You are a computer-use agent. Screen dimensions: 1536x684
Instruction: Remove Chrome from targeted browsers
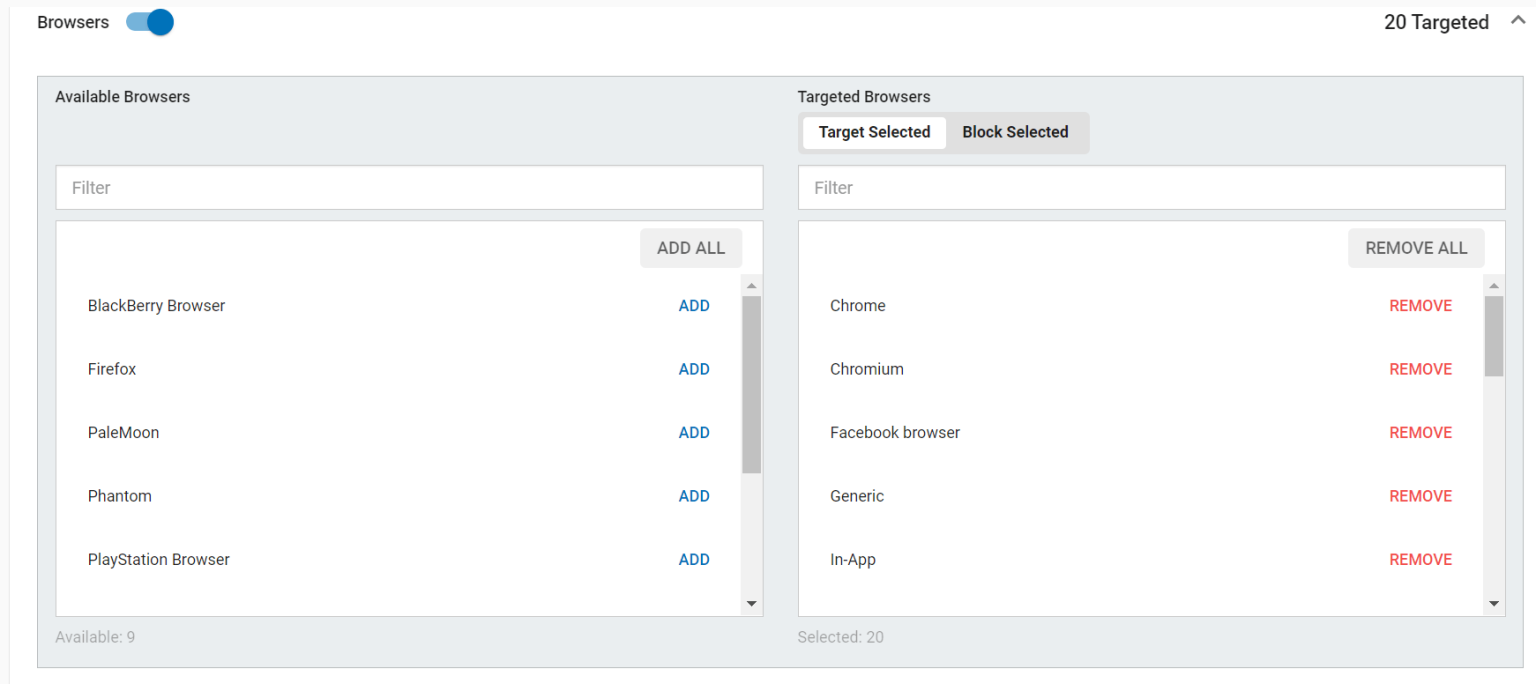[1420, 306]
